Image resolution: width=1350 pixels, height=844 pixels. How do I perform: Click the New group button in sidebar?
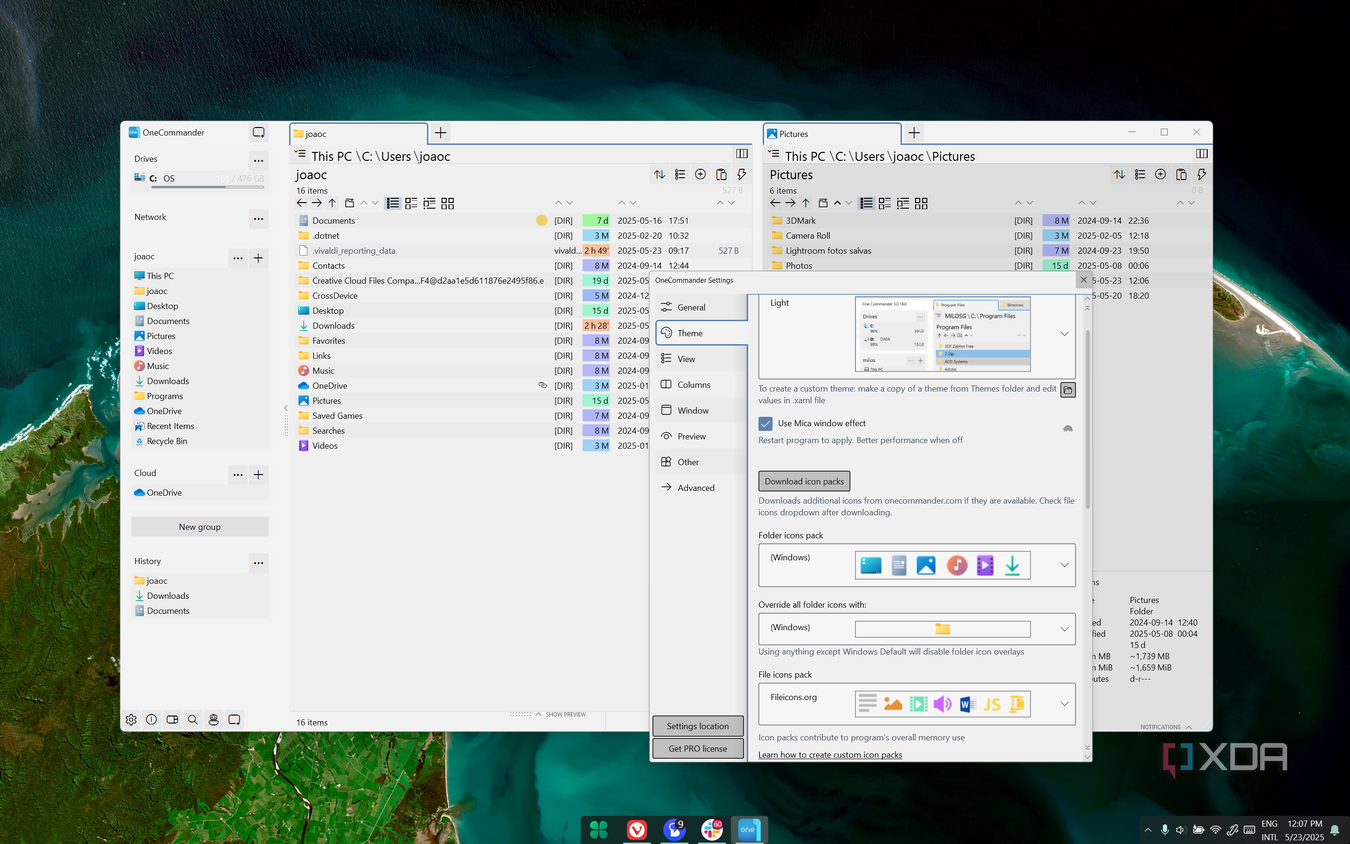[200, 527]
